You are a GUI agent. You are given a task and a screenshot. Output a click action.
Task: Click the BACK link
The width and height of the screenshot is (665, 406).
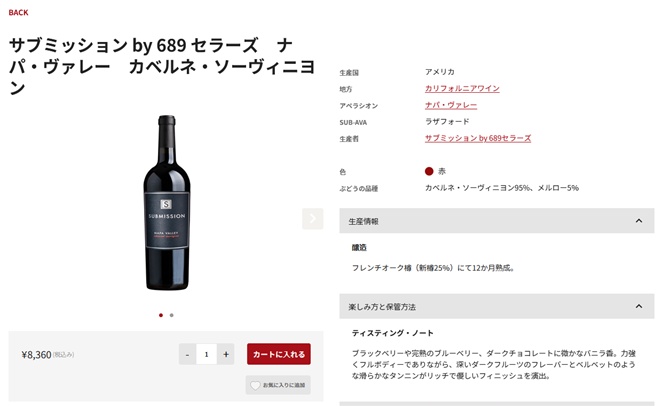(18, 13)
